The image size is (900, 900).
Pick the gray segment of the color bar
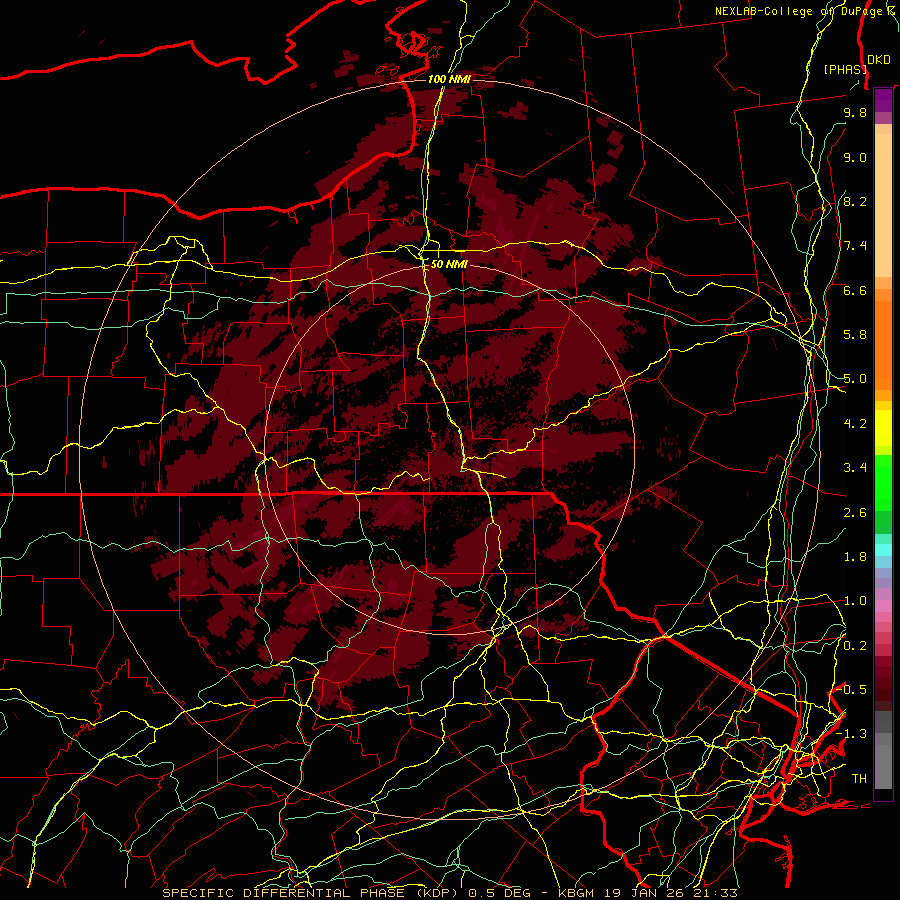[883, 750]
